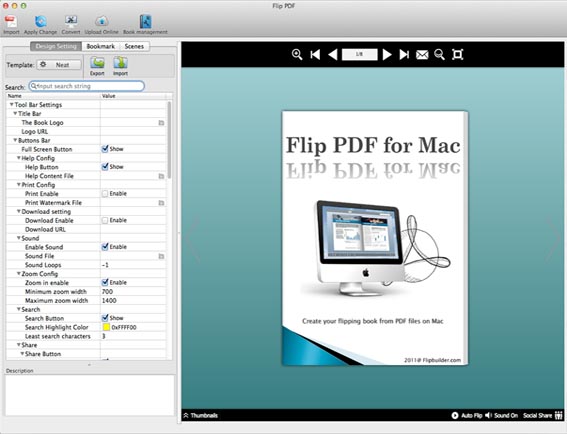Browse for The Book Logo file

click(161, 123)
